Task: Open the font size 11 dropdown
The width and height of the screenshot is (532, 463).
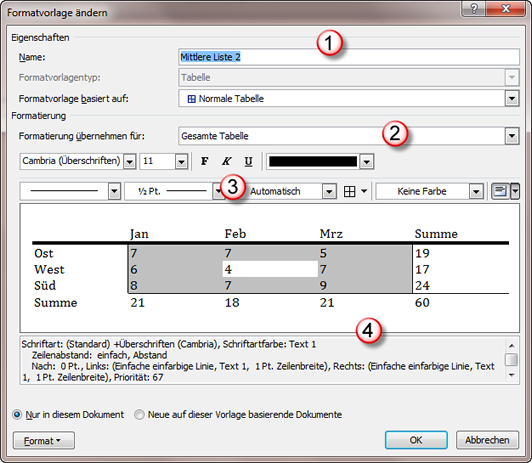Action: 182,161
